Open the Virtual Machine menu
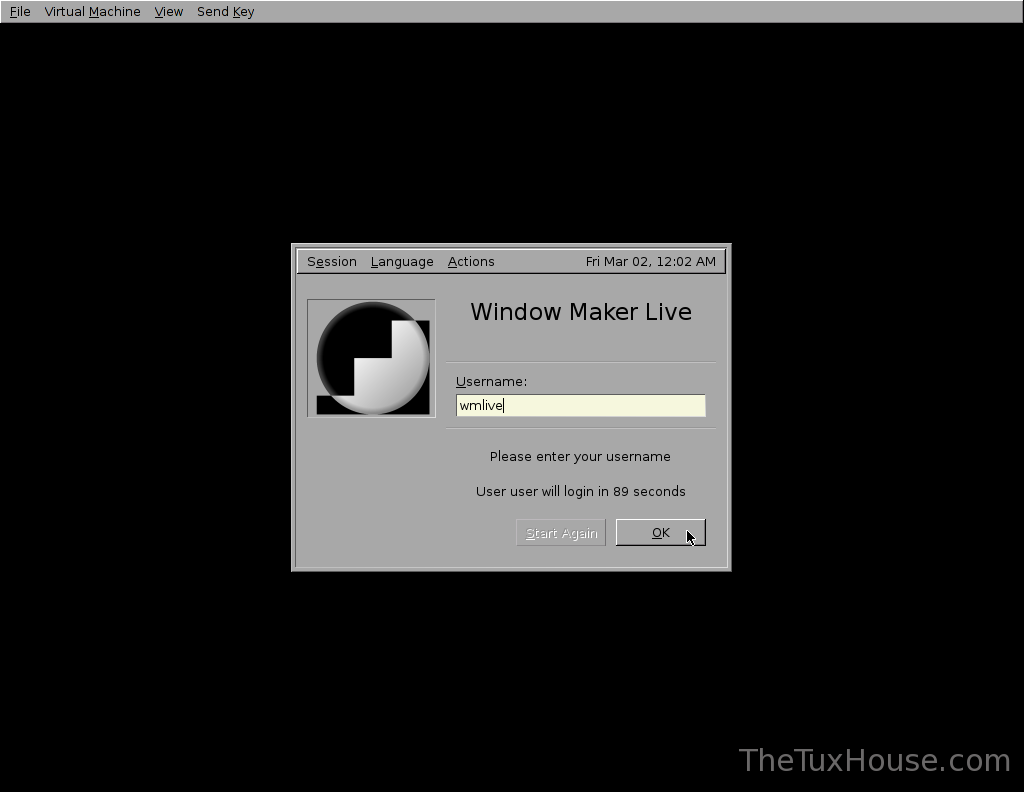Image resolution: width=1024 pixels, height=792 pixels. [x=92, y=12]
